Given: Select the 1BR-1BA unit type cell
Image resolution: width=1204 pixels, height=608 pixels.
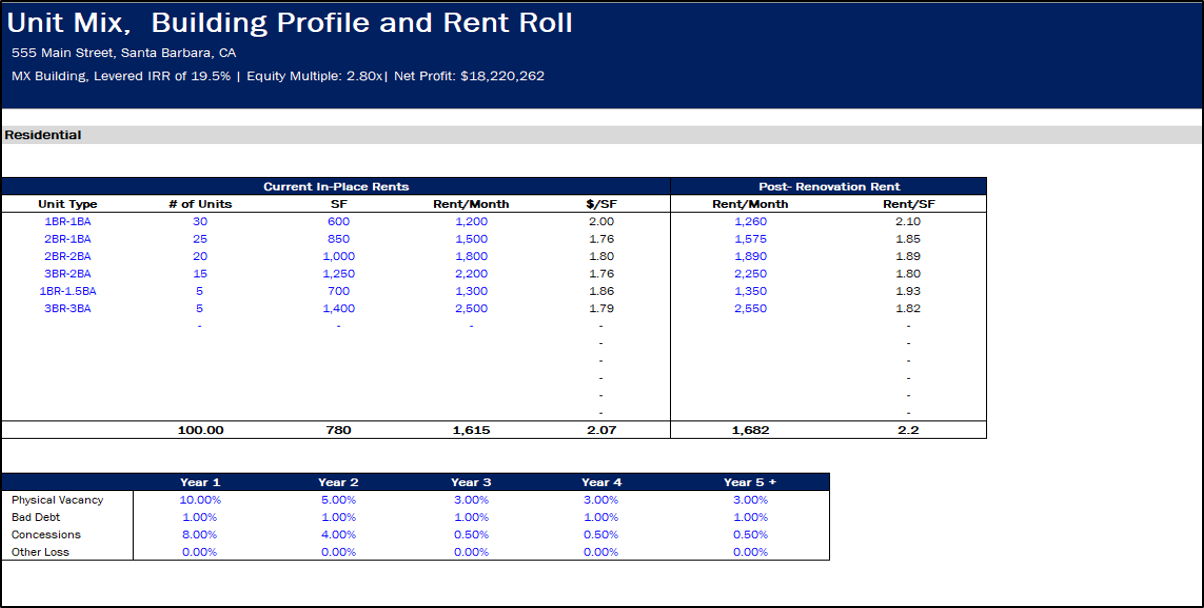Looking at the screenshot, I should point(67,221).
